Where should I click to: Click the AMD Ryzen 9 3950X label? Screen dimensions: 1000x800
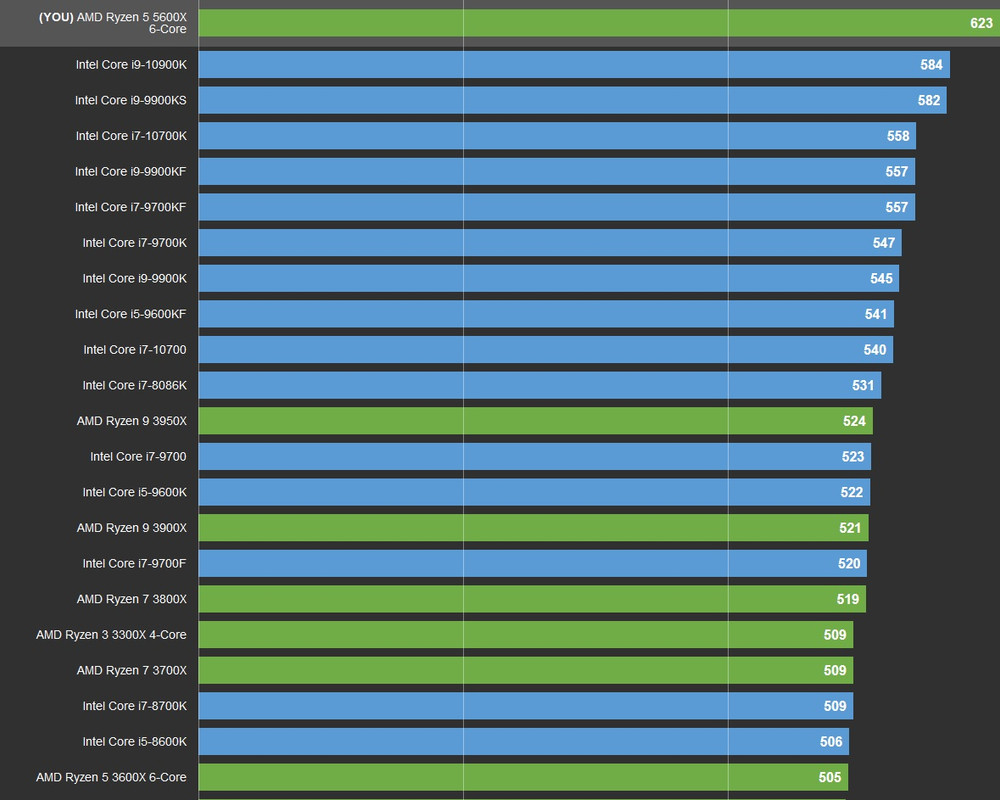(x=132, y=421)
